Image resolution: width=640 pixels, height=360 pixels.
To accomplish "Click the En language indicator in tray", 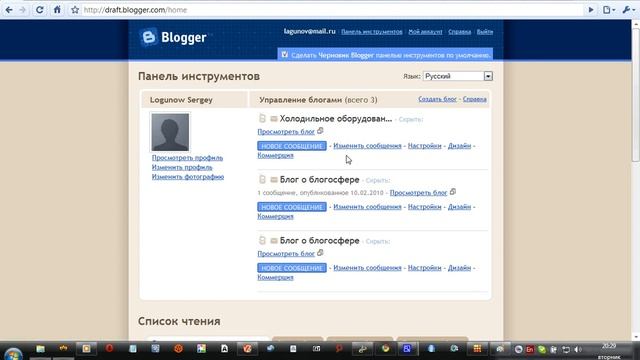I will tap(529, 350).
